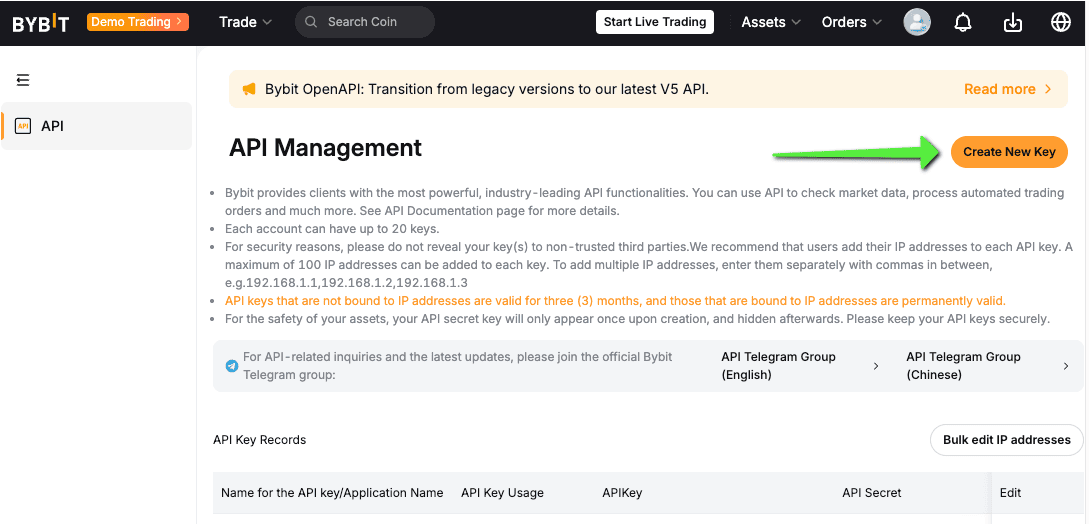Screen dimensions: 1089x524
Task: Open the language globe icon
Action: 1061,22
